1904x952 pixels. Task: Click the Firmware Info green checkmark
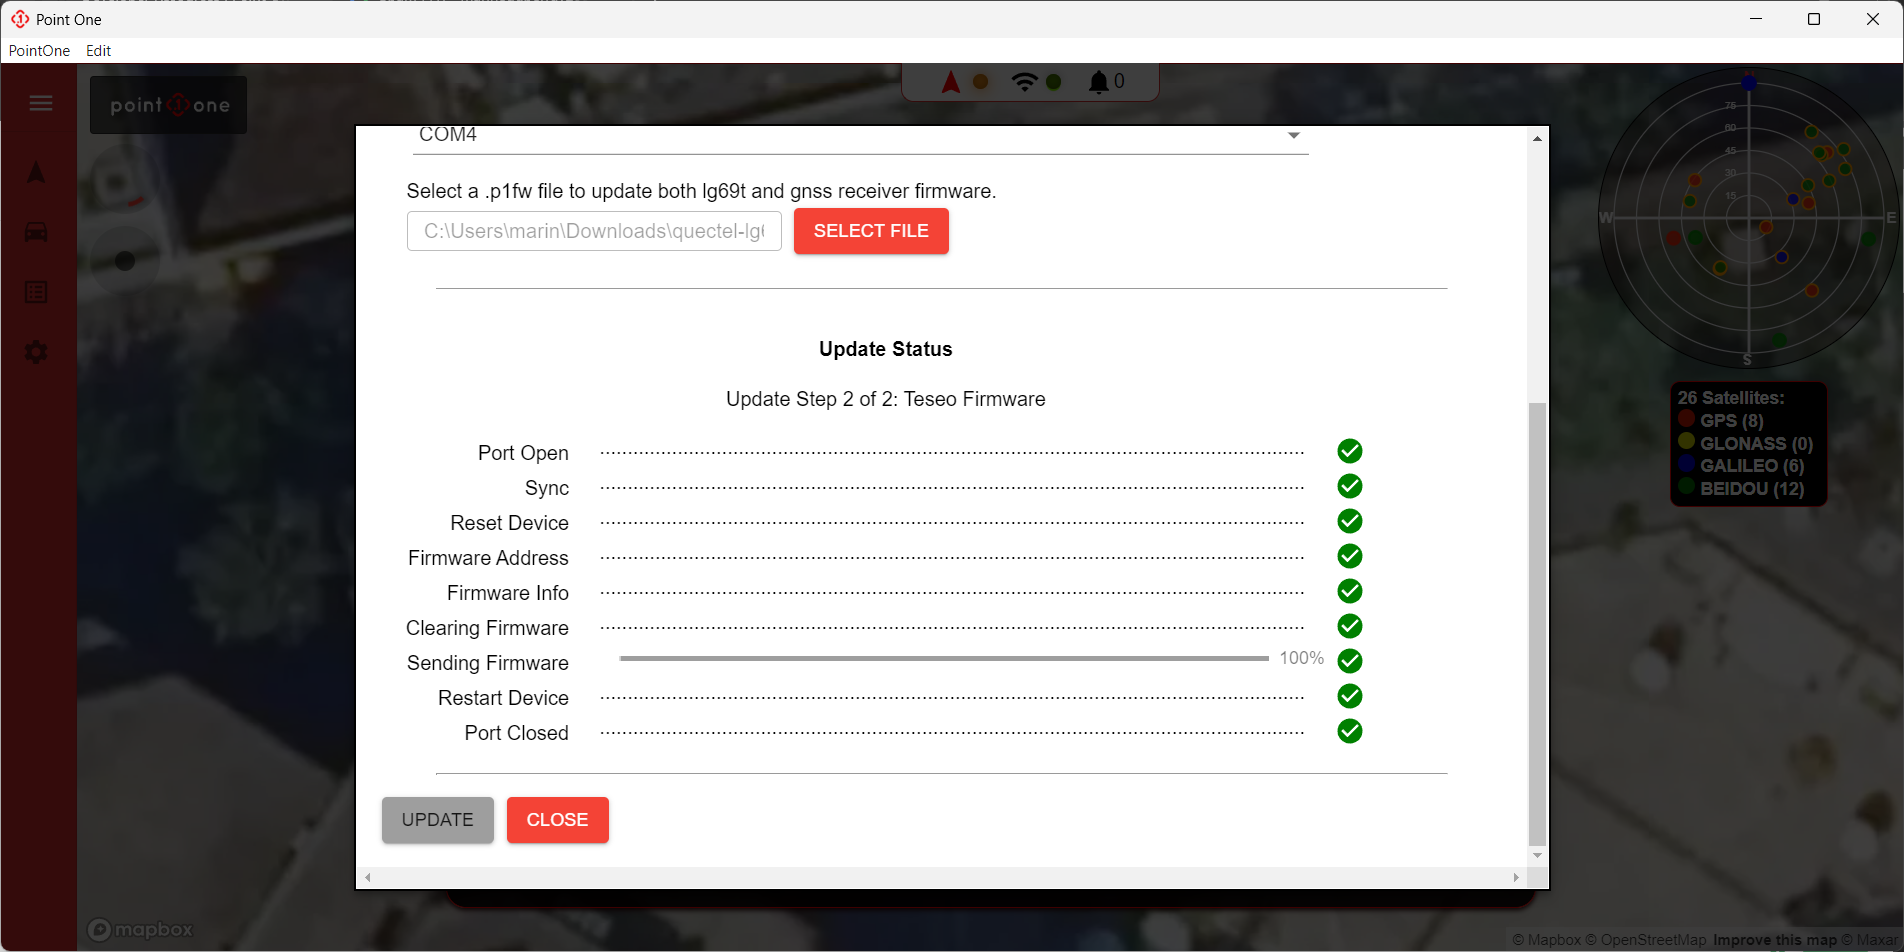[x=1350, y=591]
